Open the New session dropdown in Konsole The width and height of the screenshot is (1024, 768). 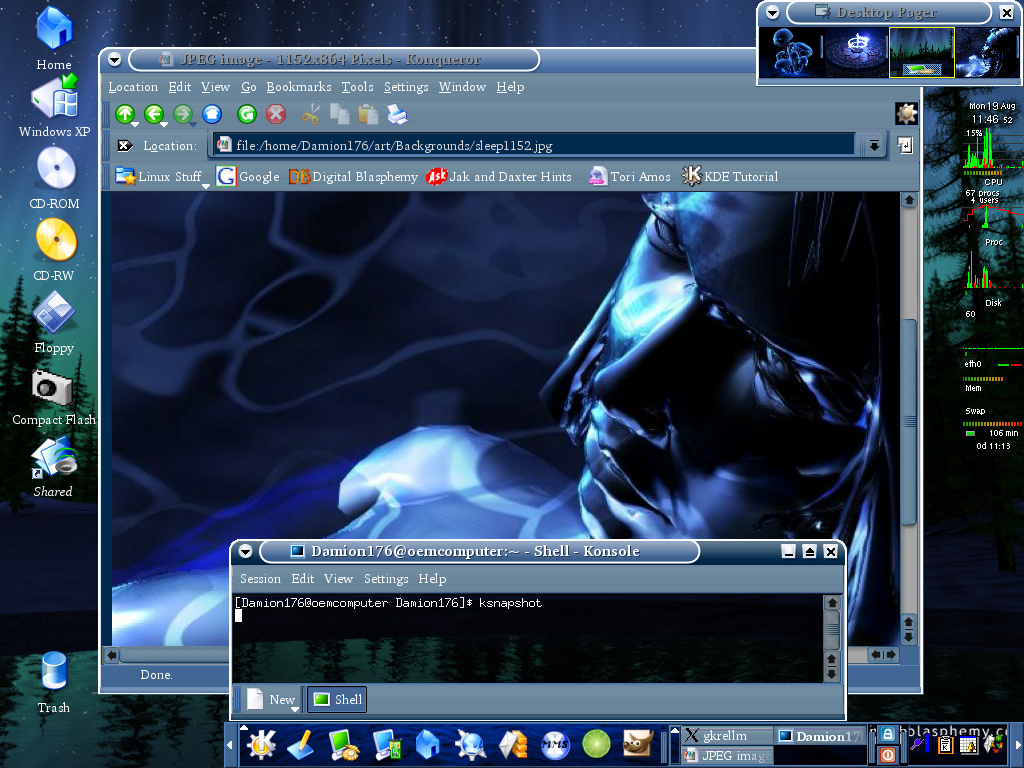coord(295,709)
